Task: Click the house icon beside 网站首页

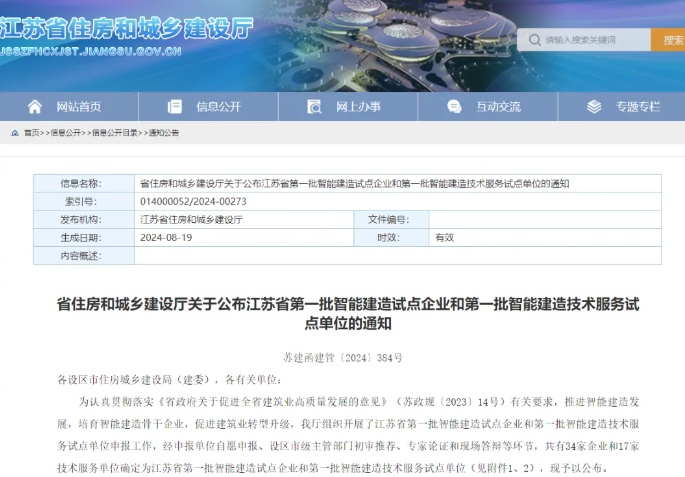Action: [35, 106]
